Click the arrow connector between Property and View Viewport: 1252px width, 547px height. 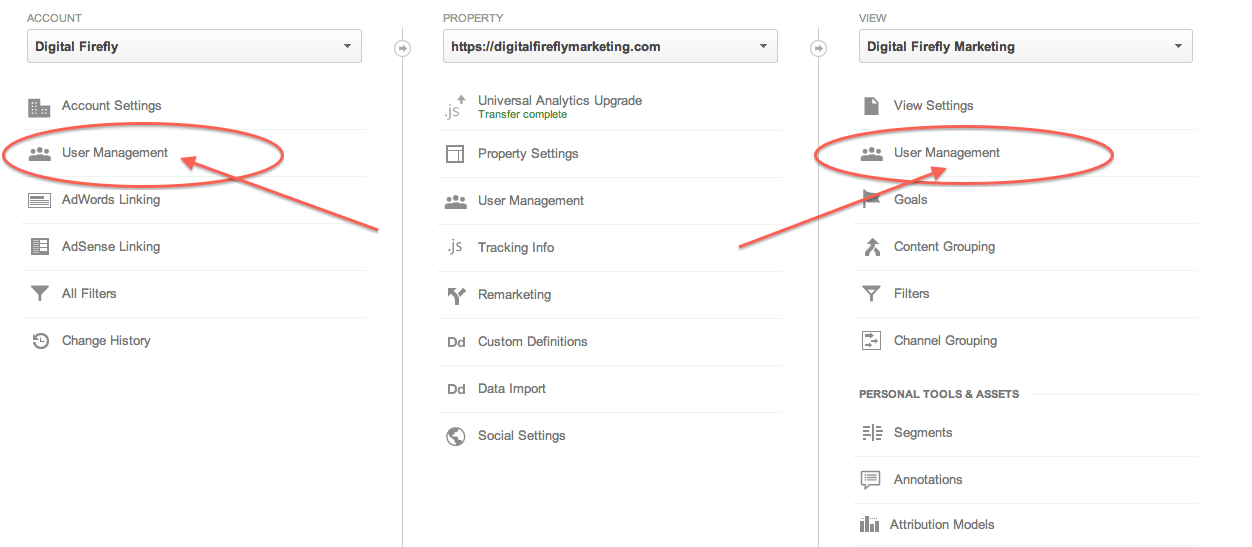coord(818,47)
